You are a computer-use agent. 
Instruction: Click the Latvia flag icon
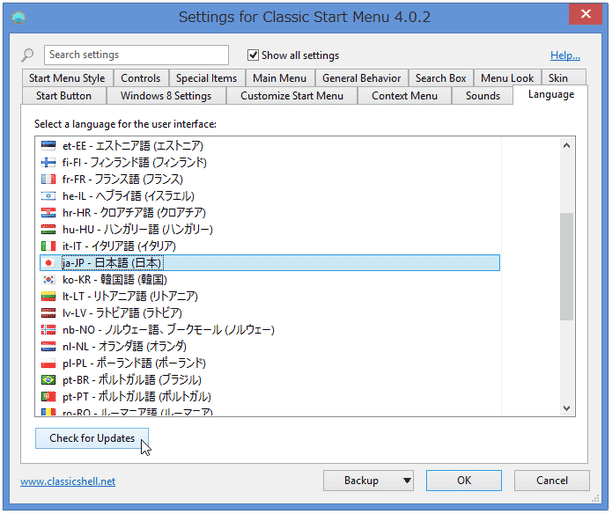pos(48,313)
